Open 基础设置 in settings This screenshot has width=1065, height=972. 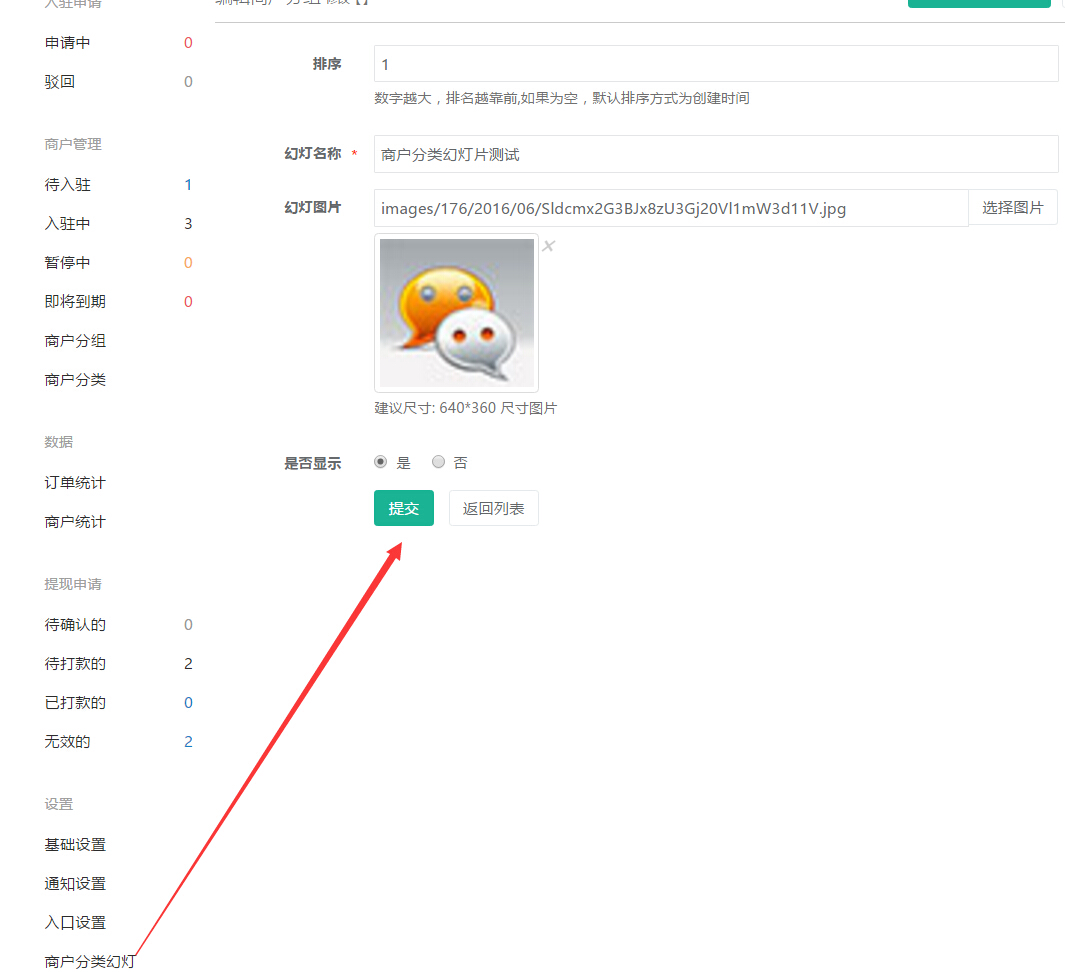click(x=75, y=845)
